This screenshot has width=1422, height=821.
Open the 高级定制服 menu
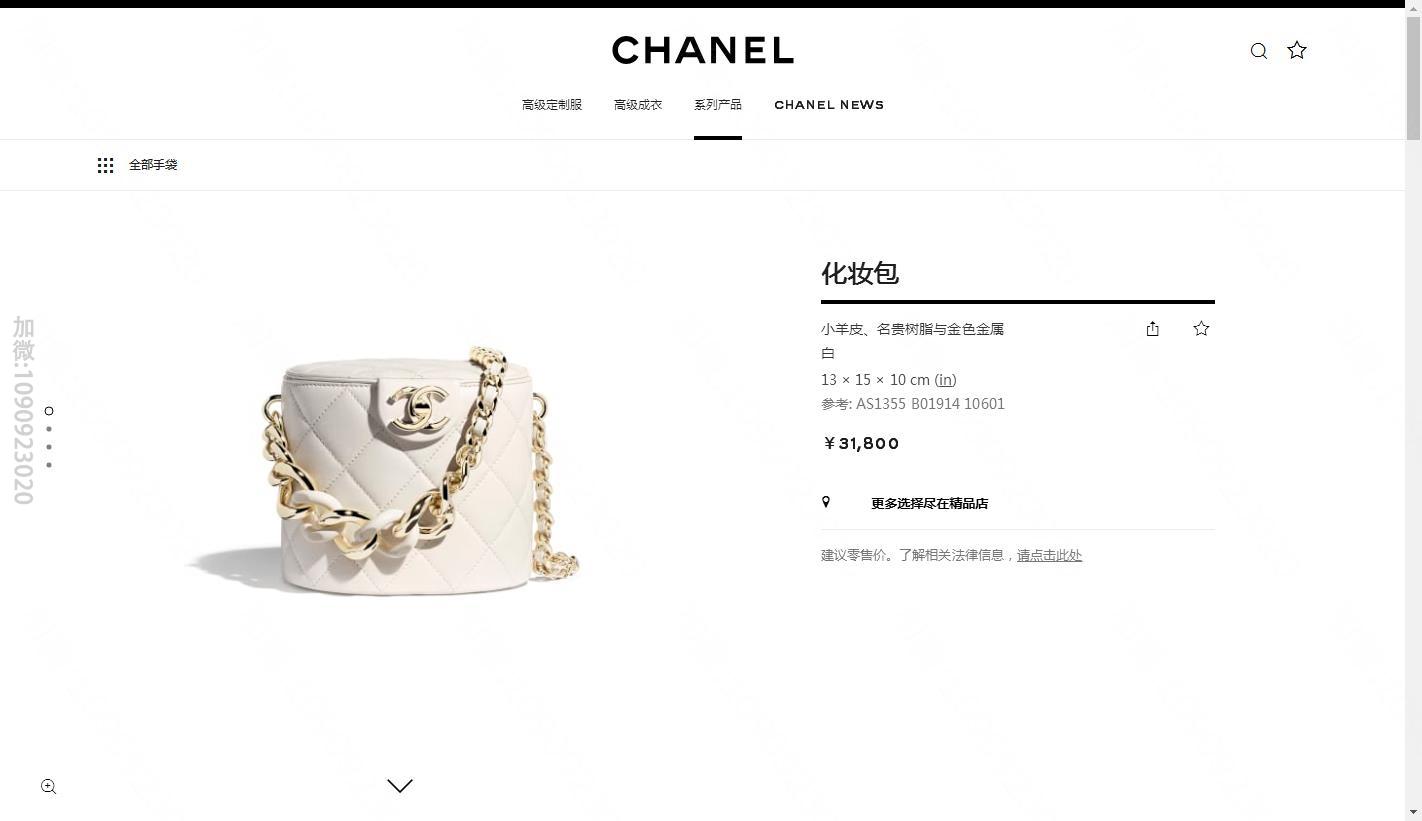(x=552, y=105)
